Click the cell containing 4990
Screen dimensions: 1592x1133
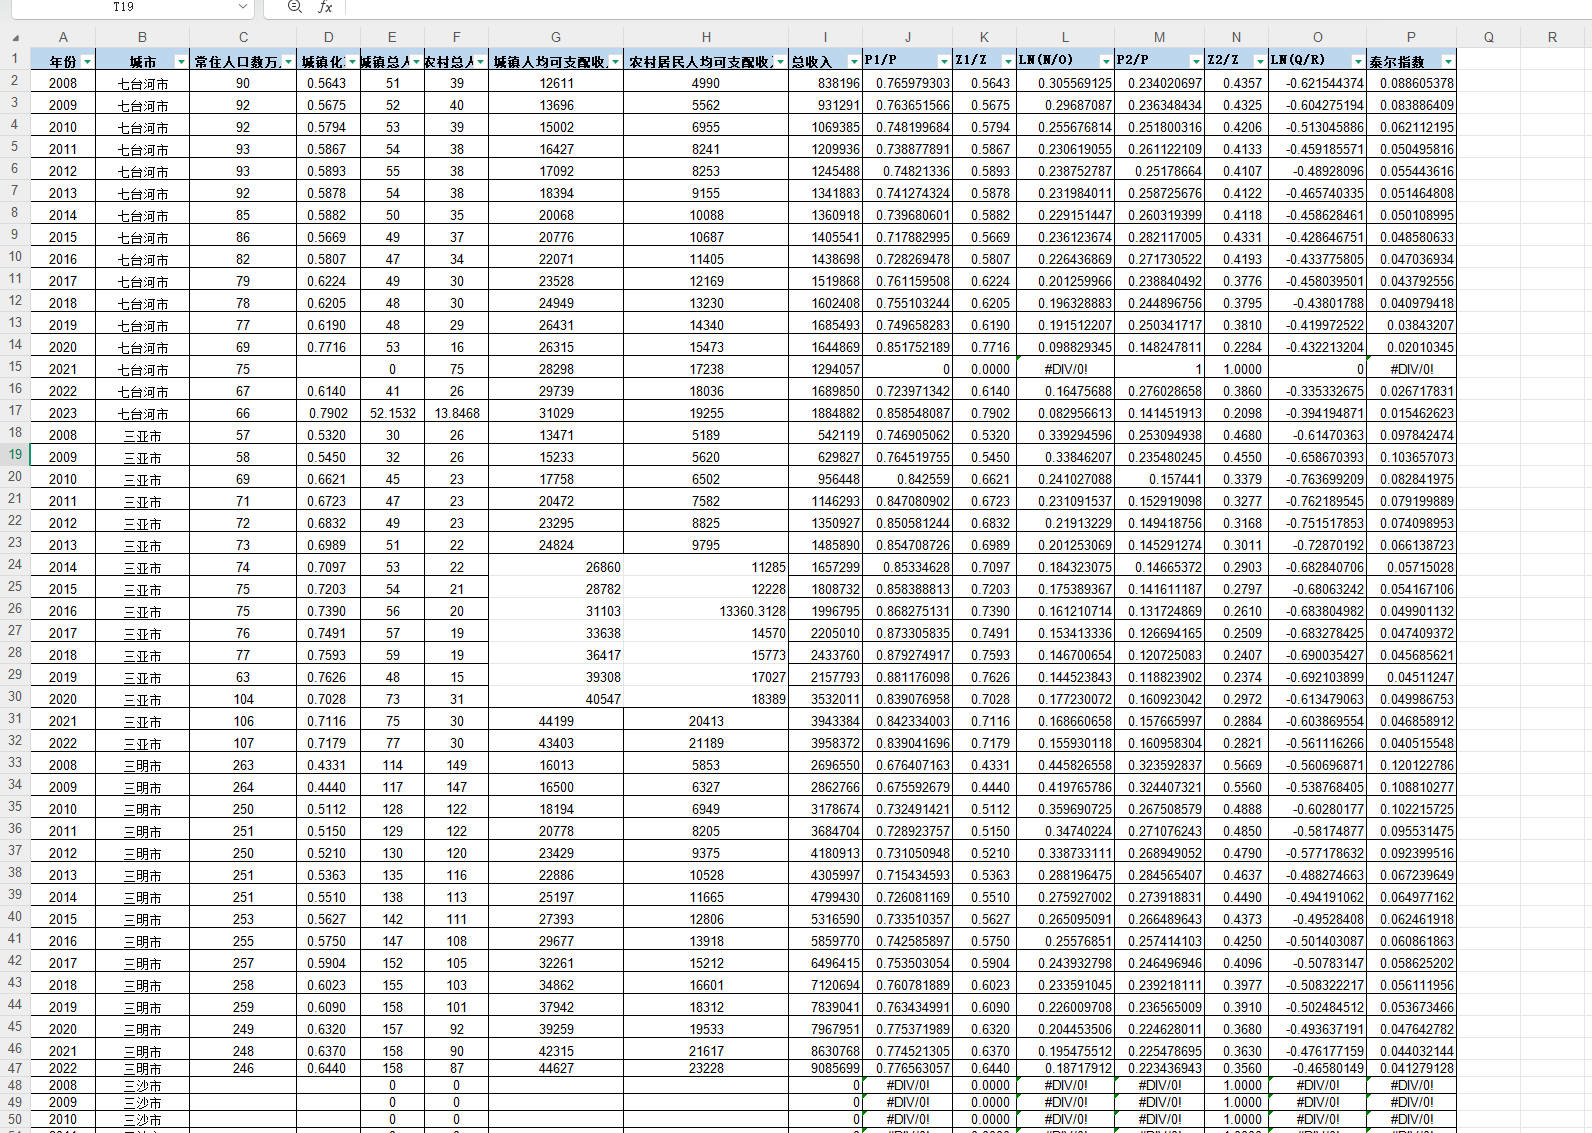click(x=706, y=83)
